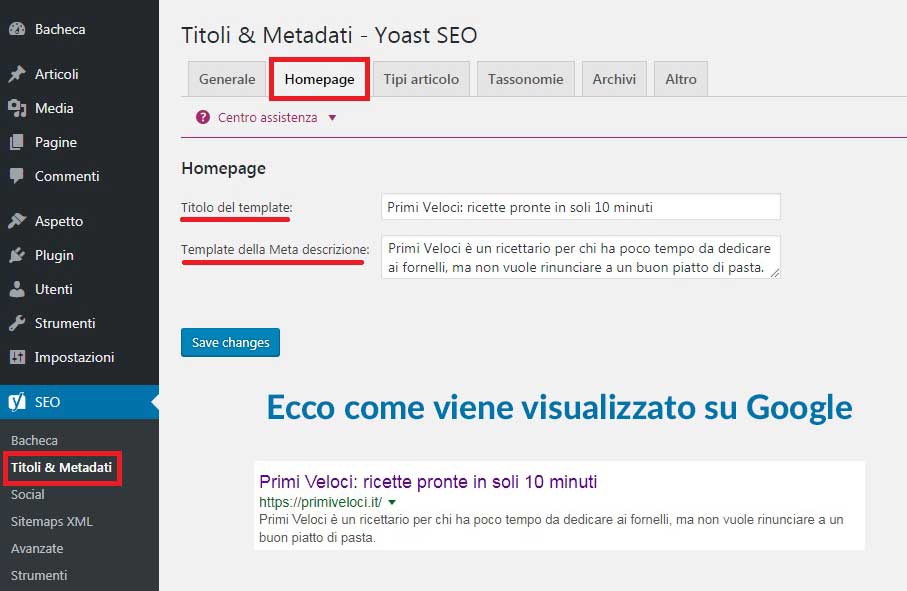Click the Strumenti wrench icon
Viewport: 907px width, 591px height.
coord(17,323)
